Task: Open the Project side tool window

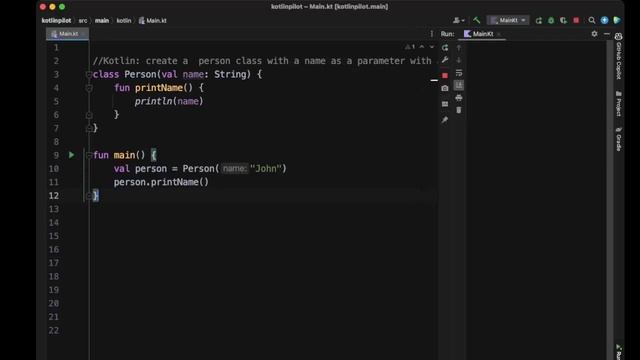Action: click(x=618, y=104)
